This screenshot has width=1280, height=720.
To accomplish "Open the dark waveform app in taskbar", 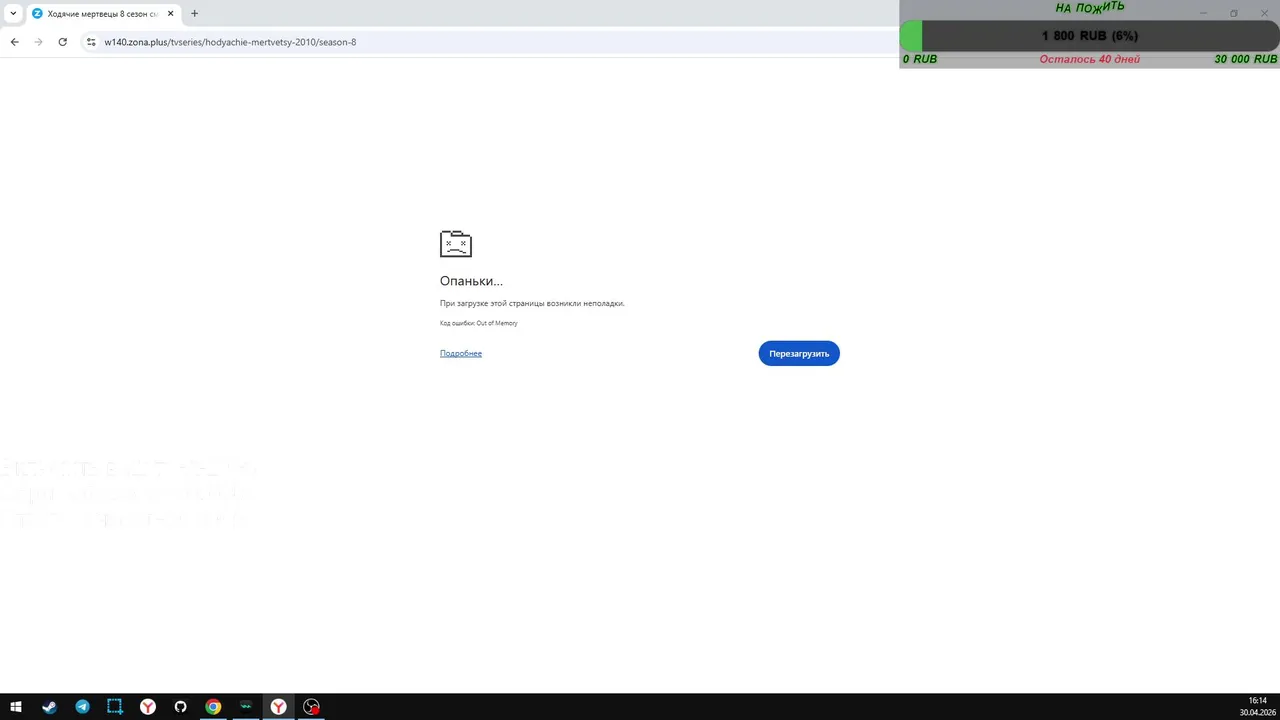I will tap(246, 707).
